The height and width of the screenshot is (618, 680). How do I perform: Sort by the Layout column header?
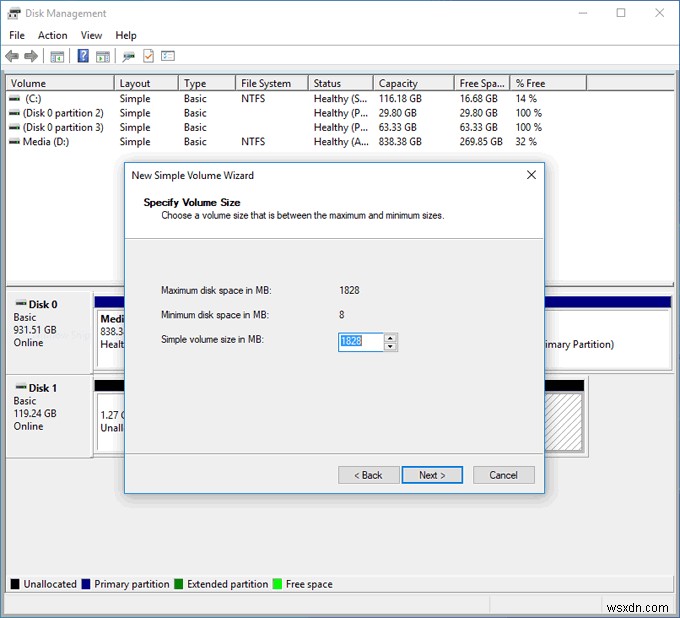pyautogui.click(x=147, y=83)
